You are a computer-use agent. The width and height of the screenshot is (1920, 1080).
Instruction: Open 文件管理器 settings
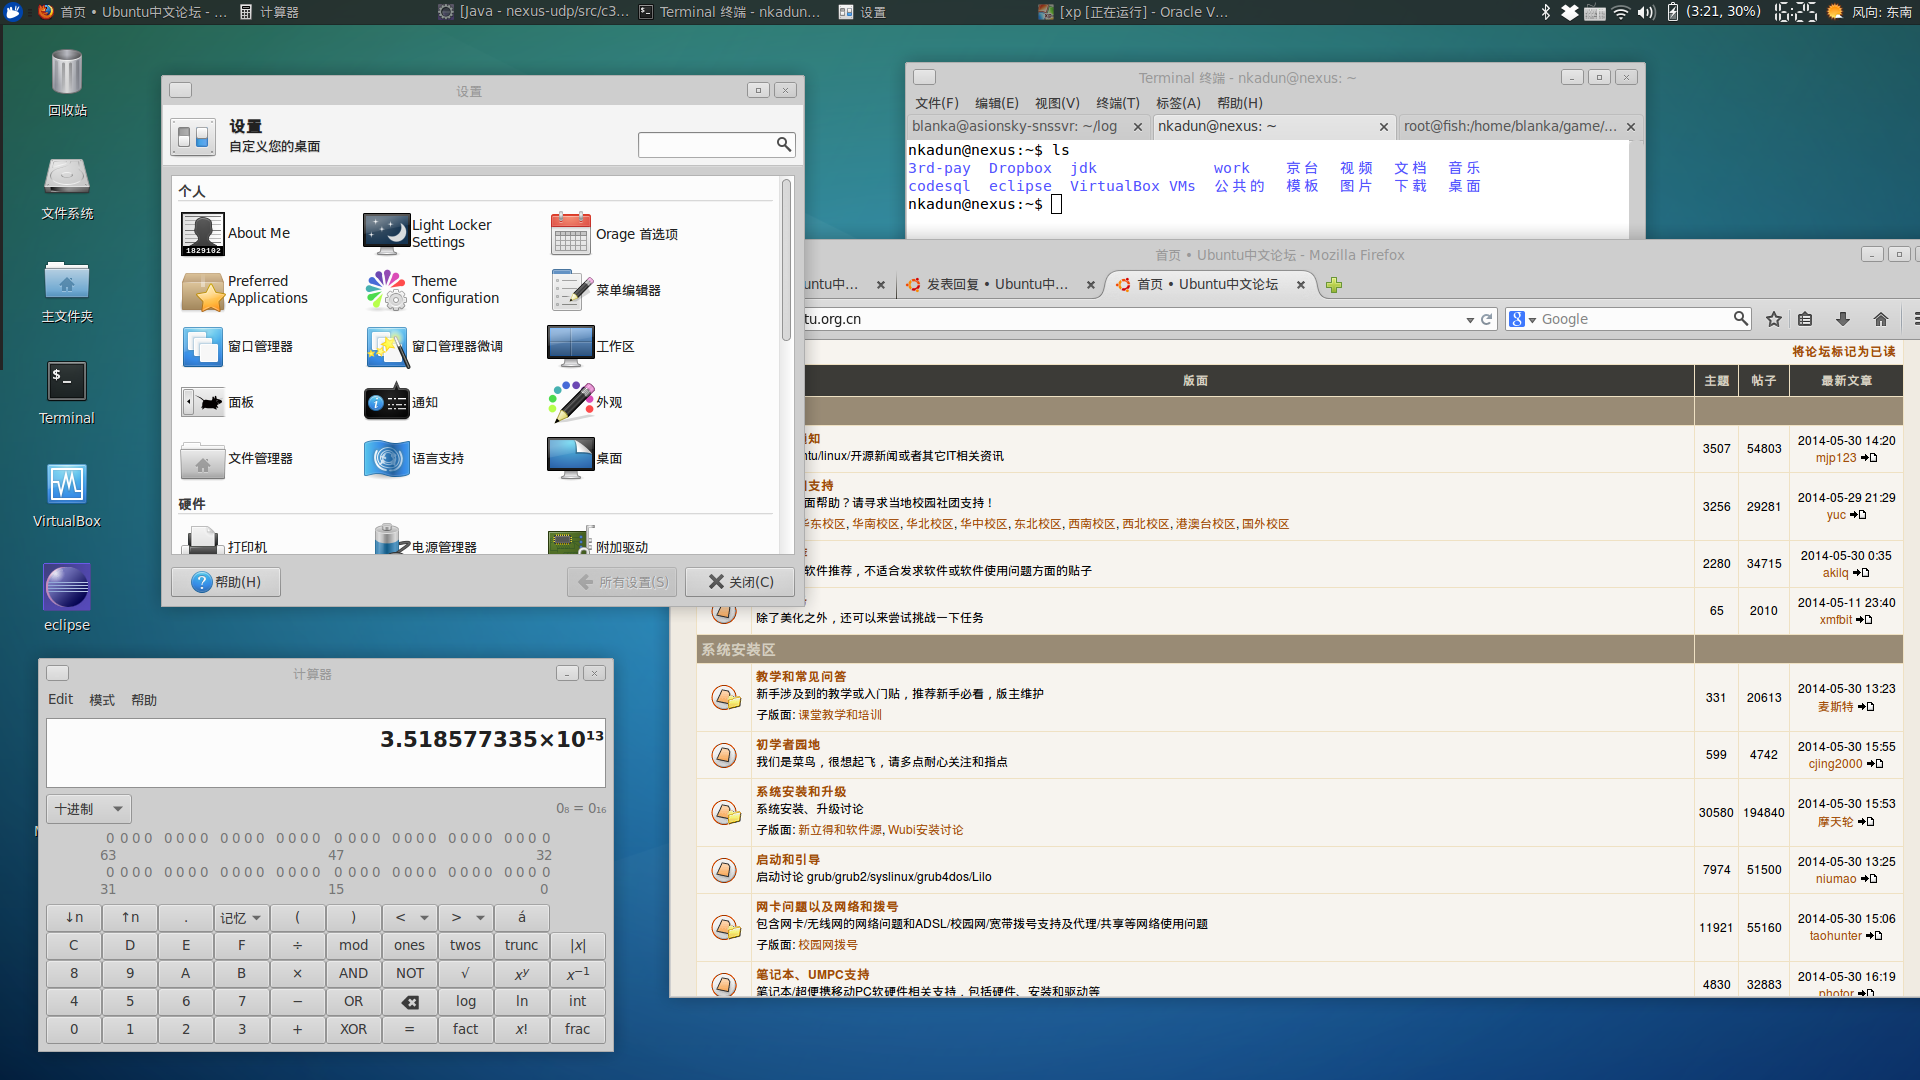tap(237, 458)
